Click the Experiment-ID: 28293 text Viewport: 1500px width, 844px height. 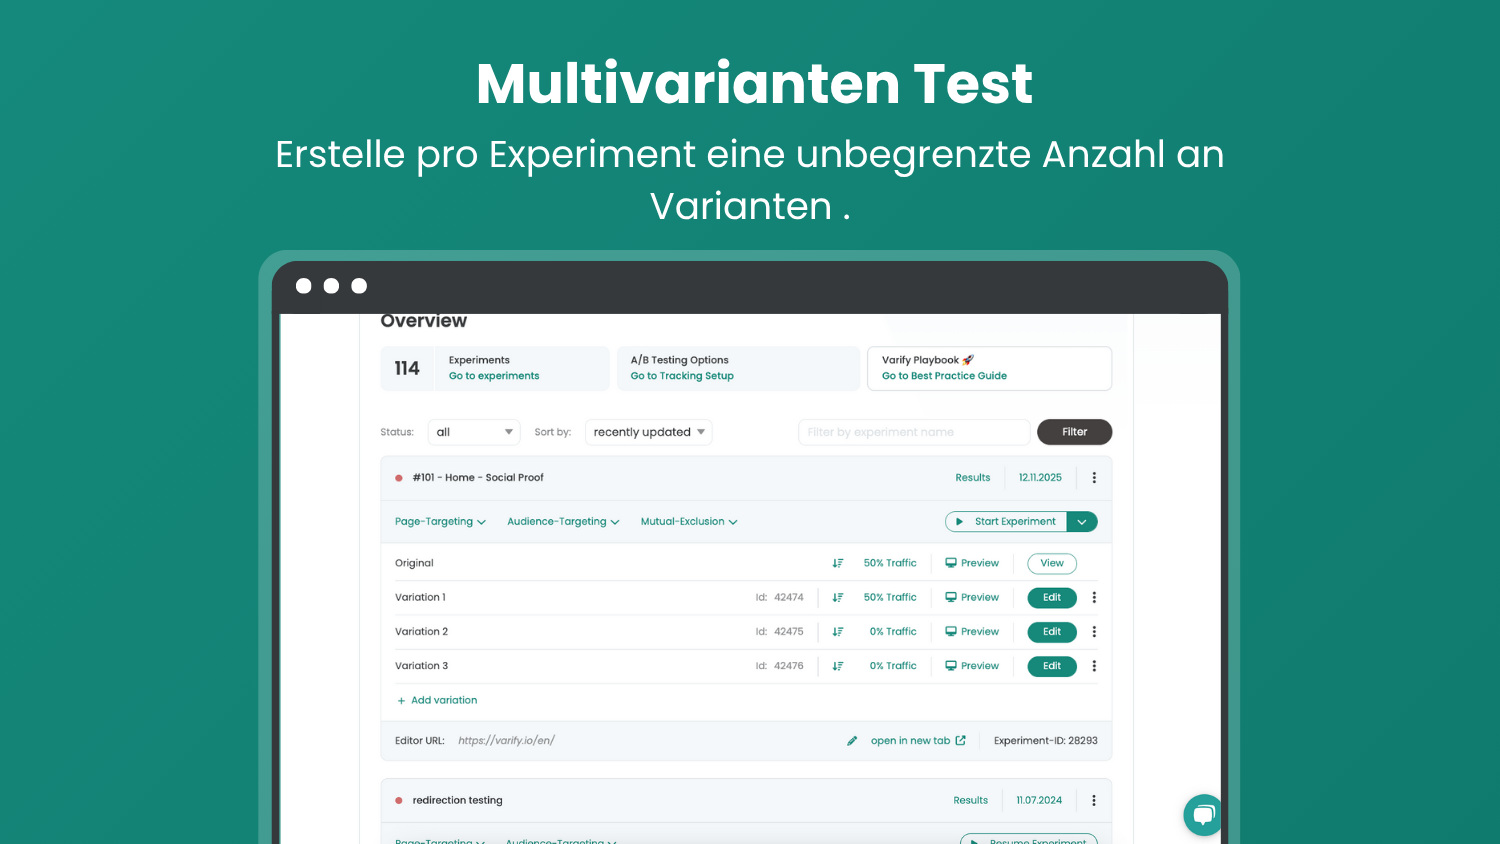pyautogui.click(x=1046, y=741)
